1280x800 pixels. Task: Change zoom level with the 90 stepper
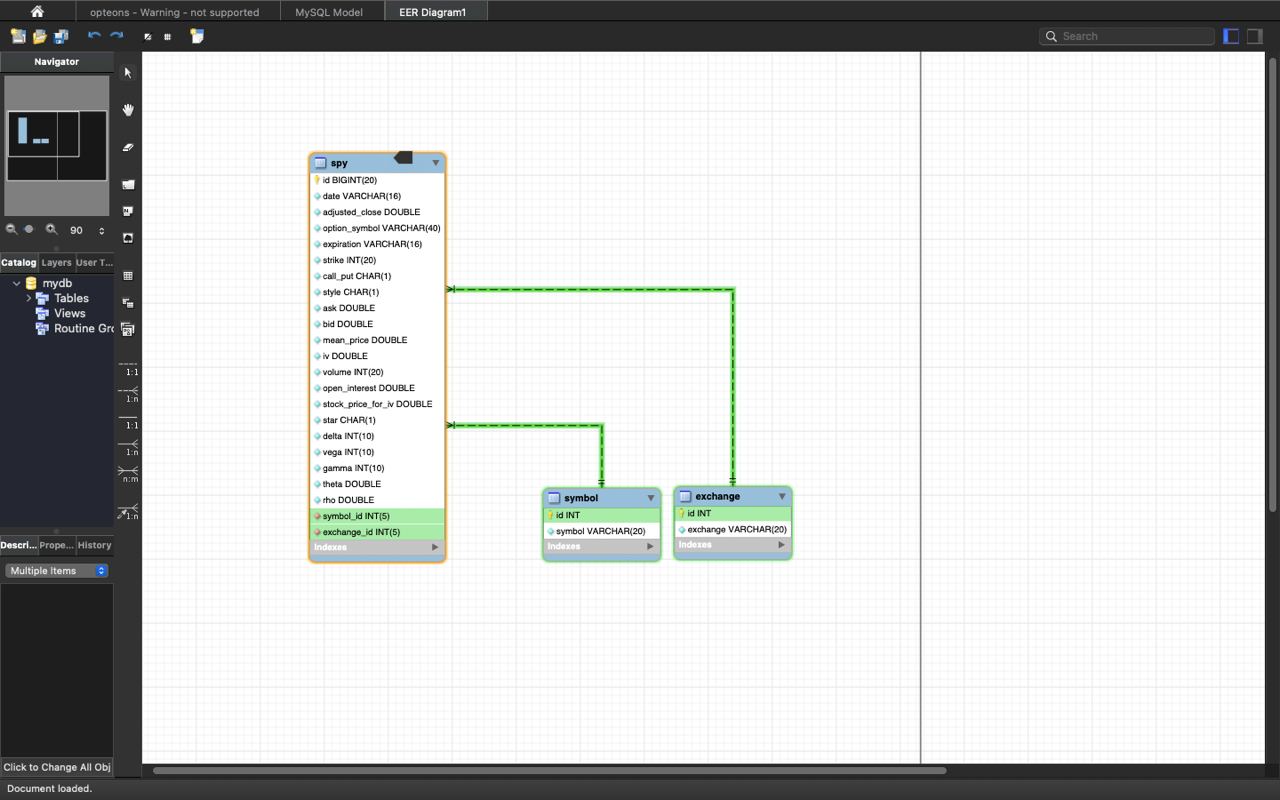coord(101,230)
